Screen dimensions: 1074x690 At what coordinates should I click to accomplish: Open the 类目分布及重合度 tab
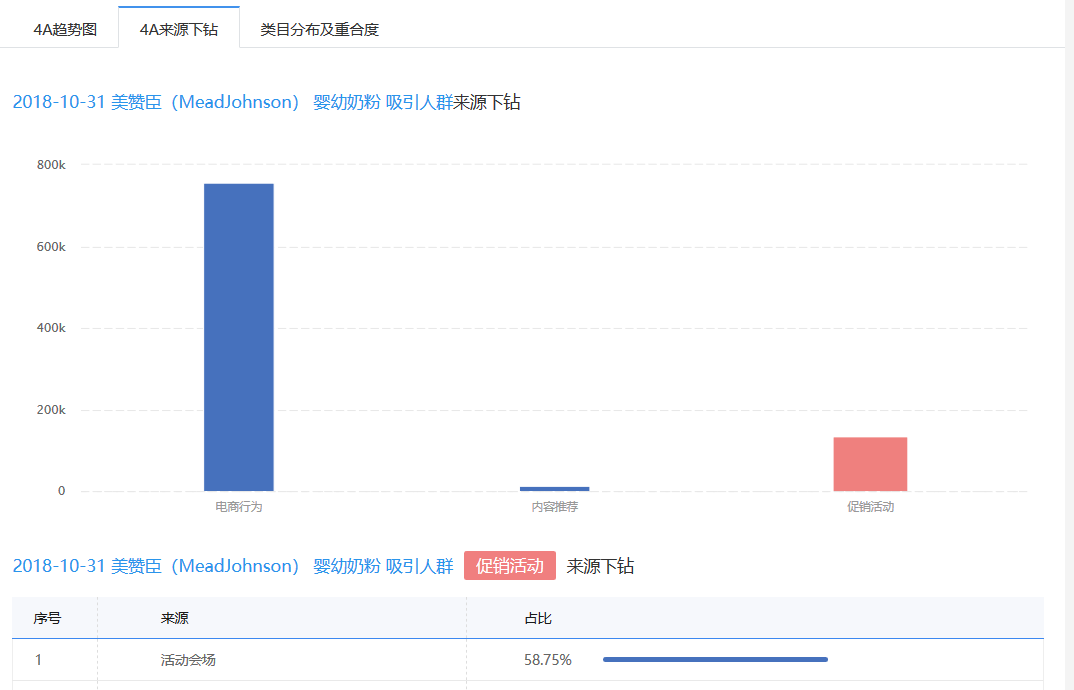tap(319, 29)
